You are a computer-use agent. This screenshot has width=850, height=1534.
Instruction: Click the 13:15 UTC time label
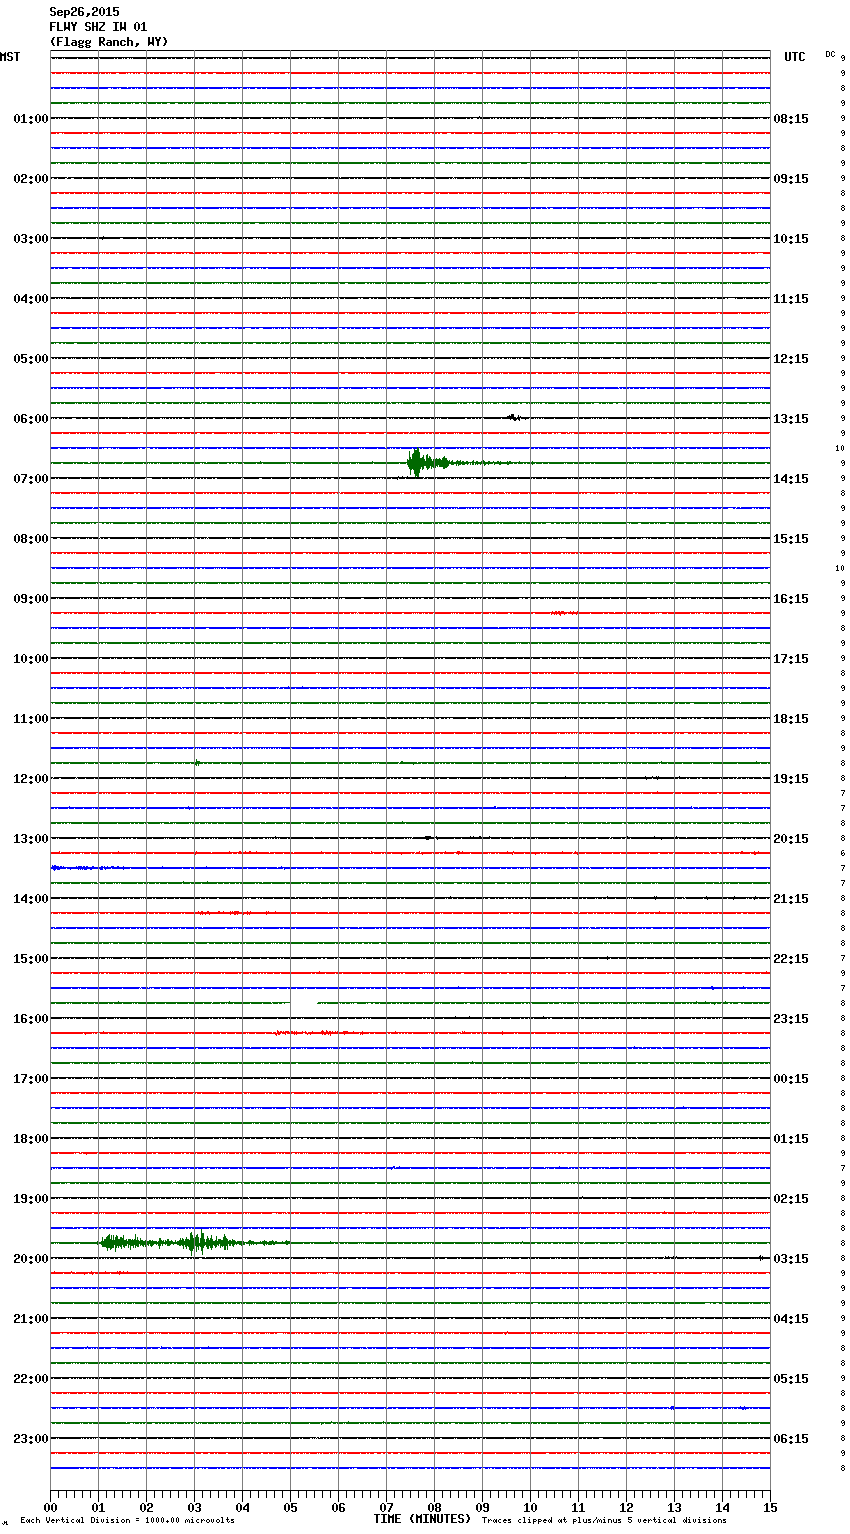[791, 419]
